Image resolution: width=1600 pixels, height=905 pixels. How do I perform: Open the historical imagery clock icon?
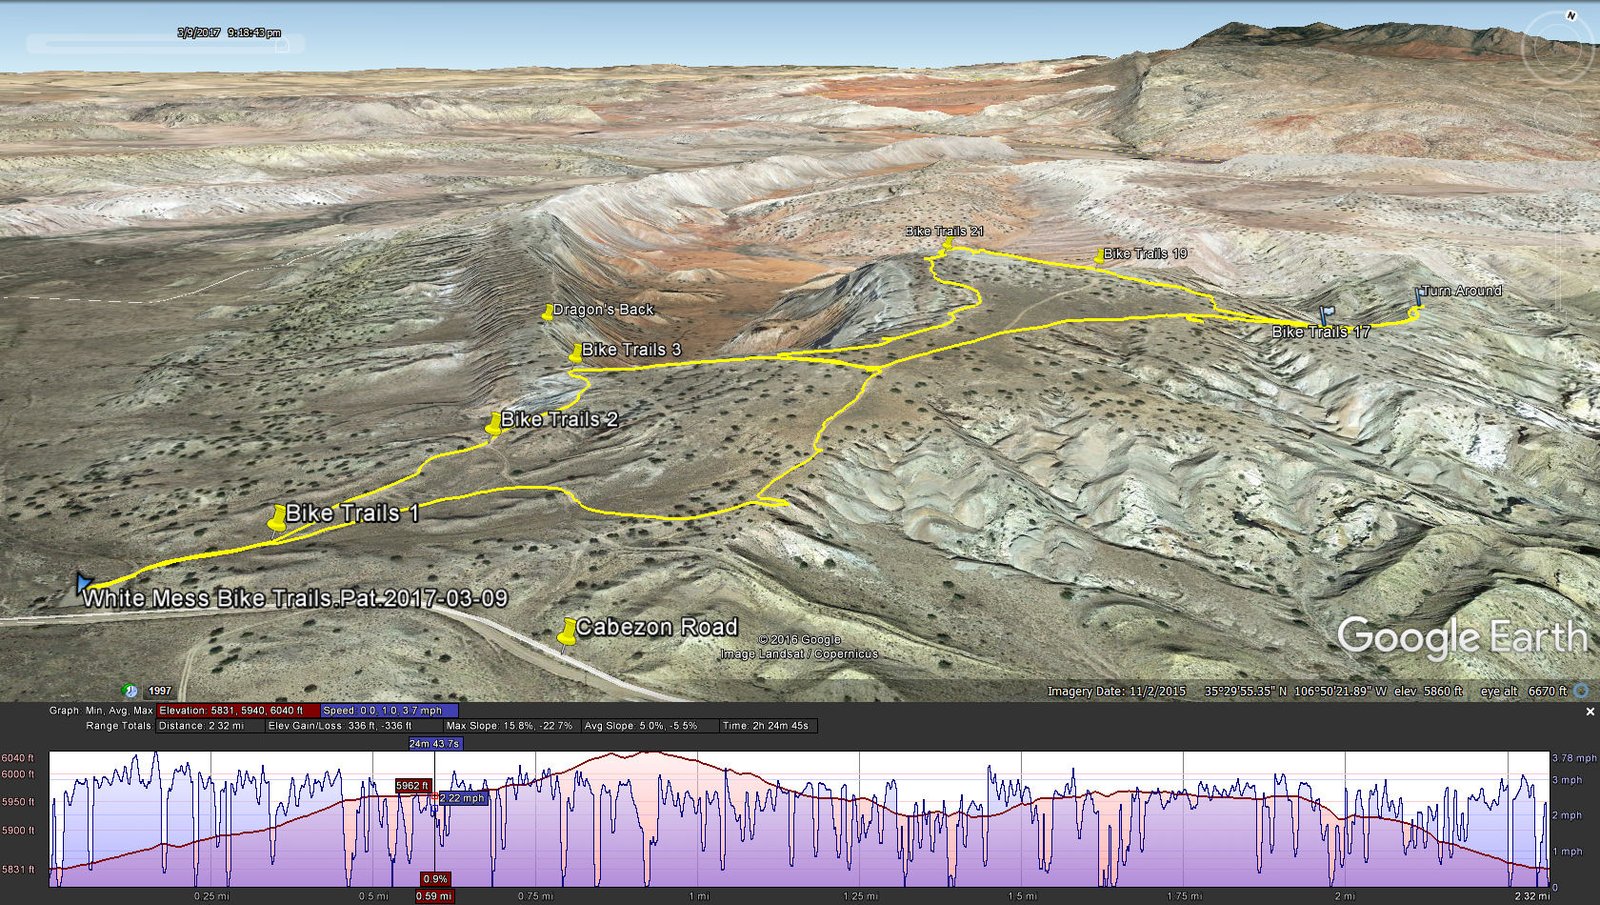pyautogui.click(x=130, y=691)
